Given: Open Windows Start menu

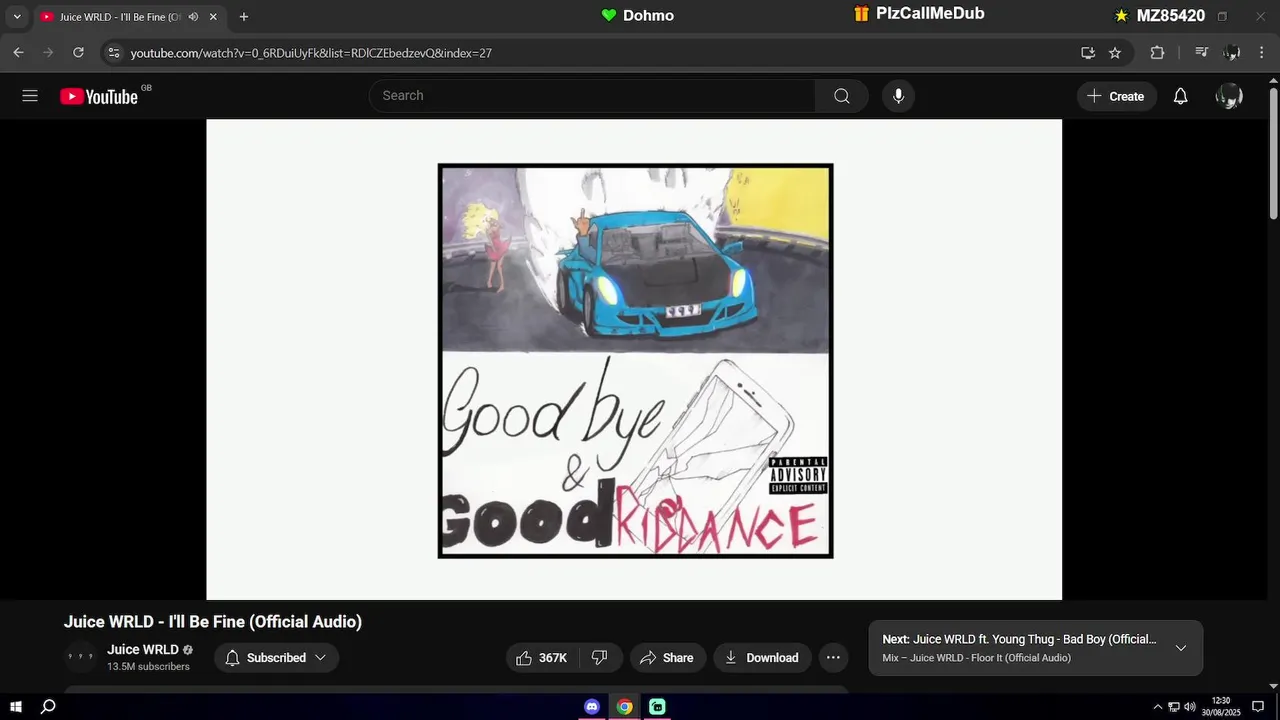Looking at the screenshot, I should coord(16,707).
